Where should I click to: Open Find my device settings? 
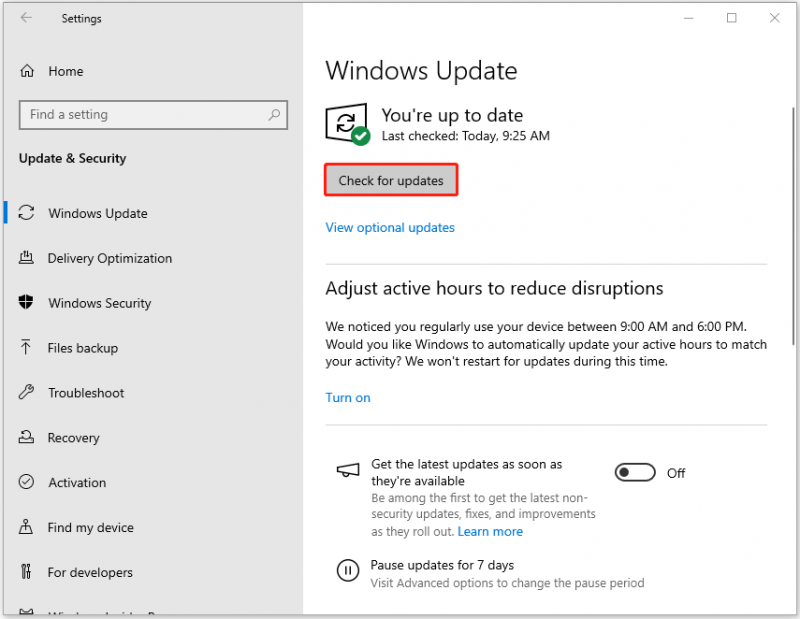pyautogui.click(x=91, y=528)
